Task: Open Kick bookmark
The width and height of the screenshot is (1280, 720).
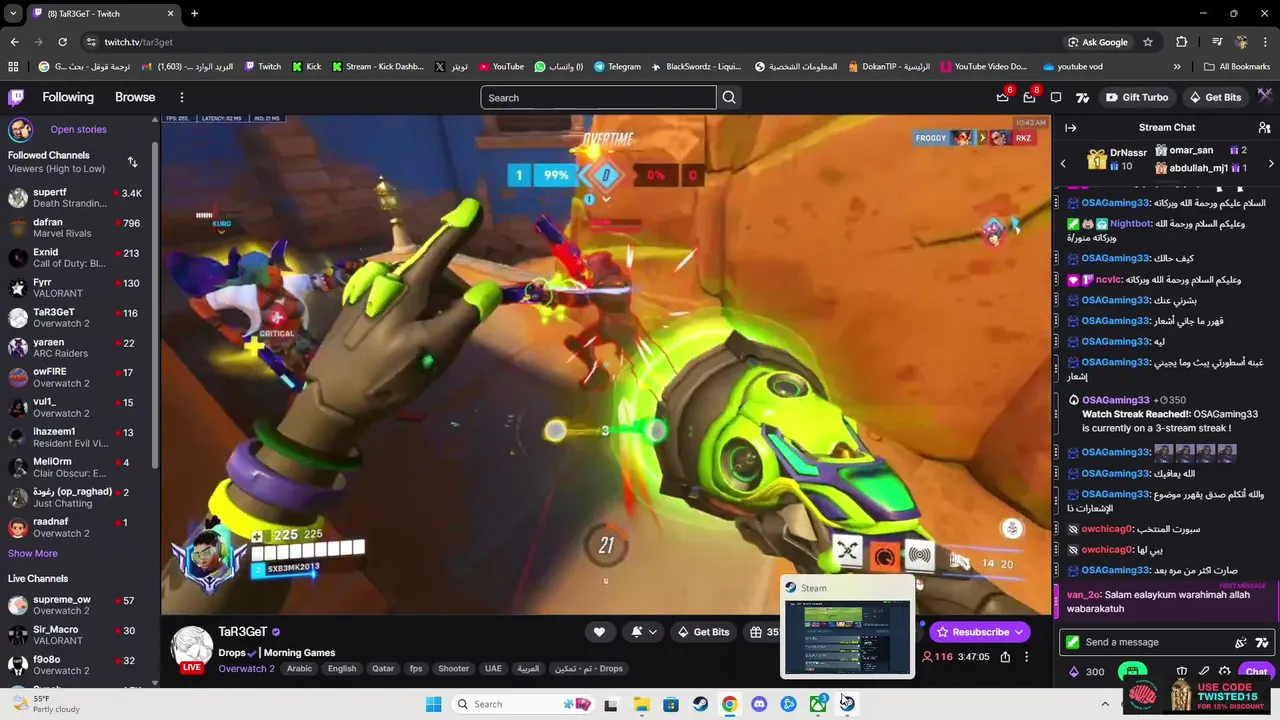Action: pyautogui.click(x=307, y=67)
